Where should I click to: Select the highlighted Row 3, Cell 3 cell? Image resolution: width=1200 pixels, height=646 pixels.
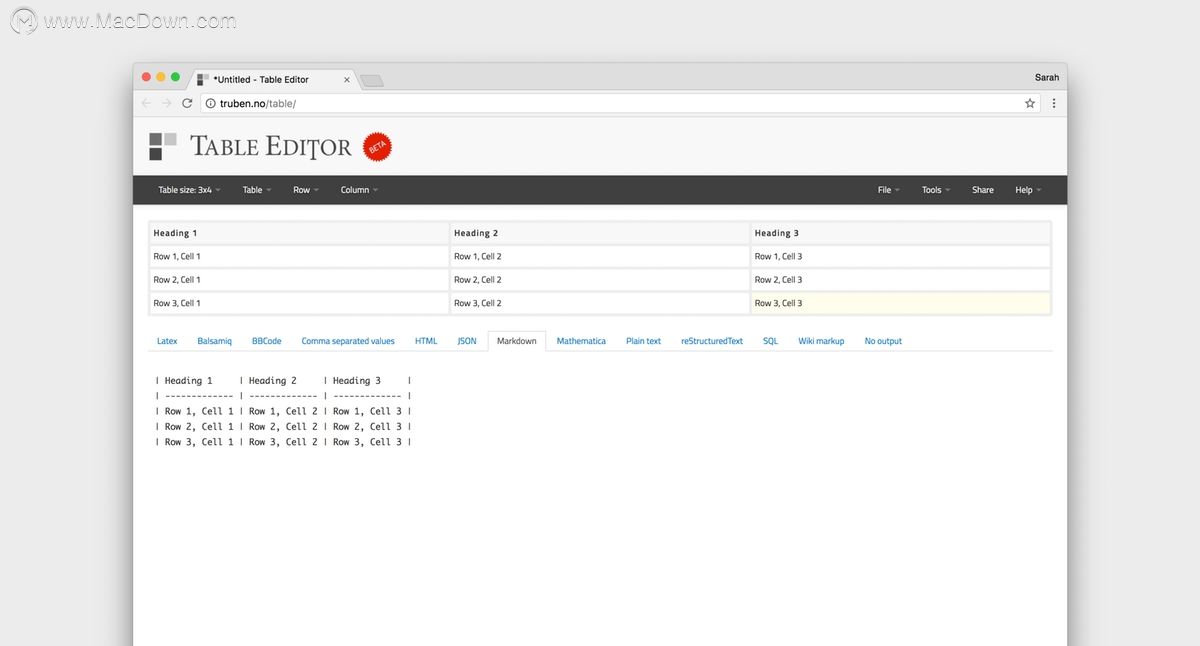900,303
